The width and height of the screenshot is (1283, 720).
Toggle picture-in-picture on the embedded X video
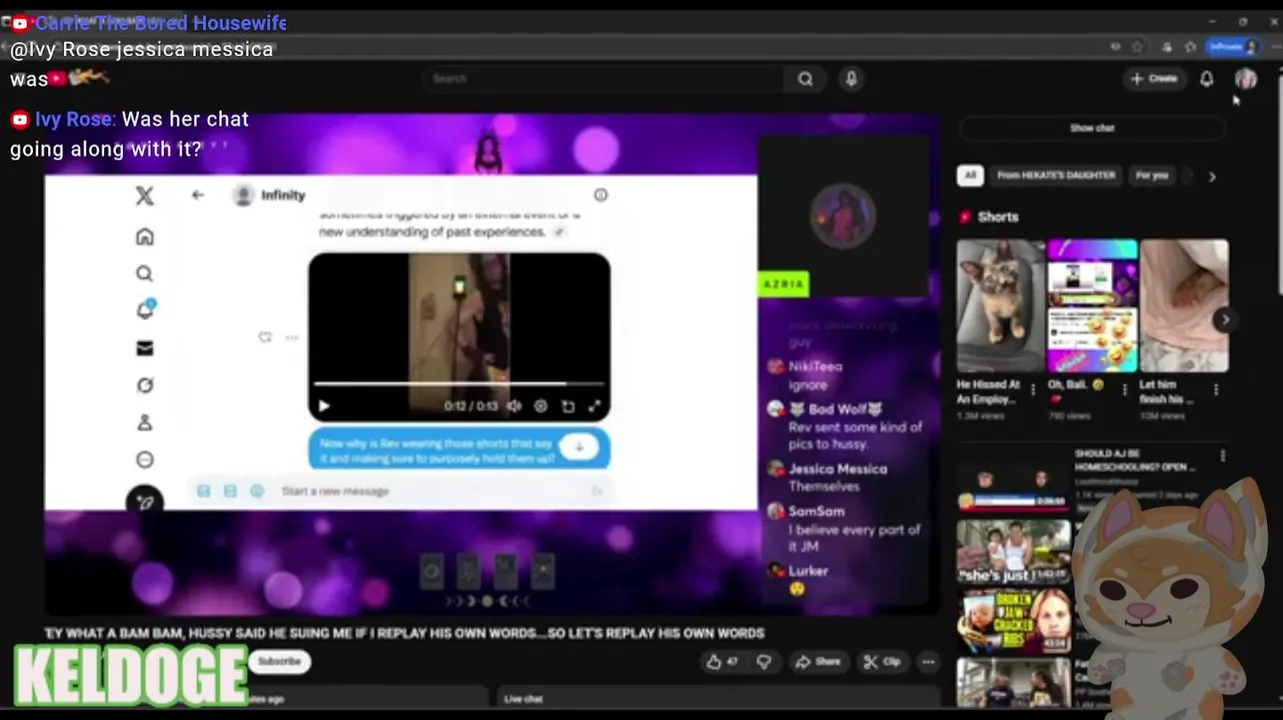pos(568,406)
